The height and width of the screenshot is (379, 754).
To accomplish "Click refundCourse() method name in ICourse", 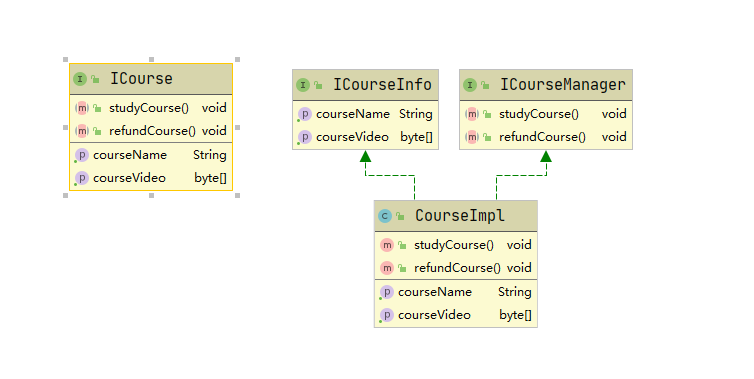I will point(152,131).
